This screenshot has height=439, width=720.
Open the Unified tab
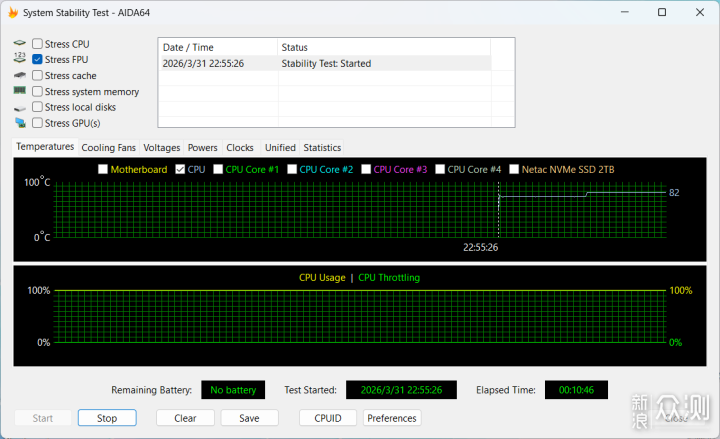(x=280, y=147)
